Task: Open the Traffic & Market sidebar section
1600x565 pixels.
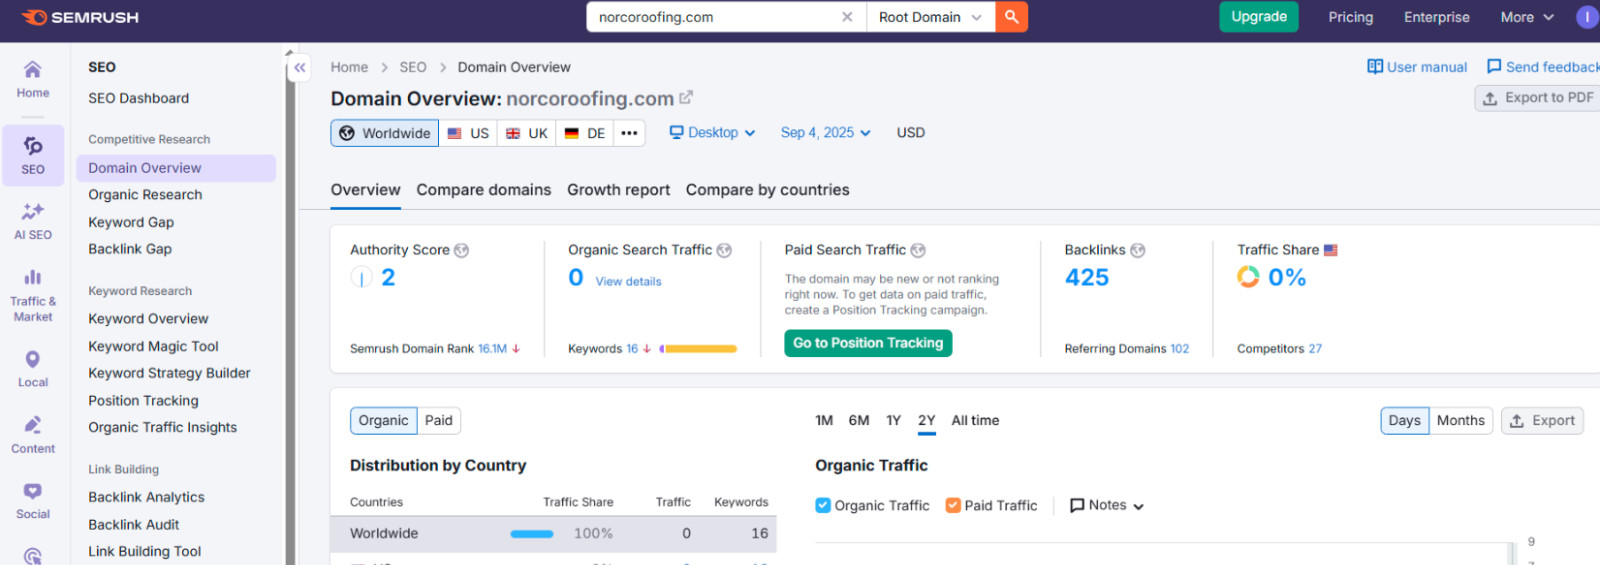Action: (33, 295)
